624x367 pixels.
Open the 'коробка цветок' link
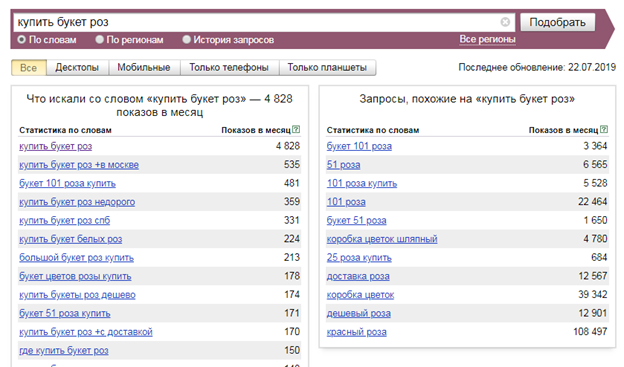pos(360,295)
